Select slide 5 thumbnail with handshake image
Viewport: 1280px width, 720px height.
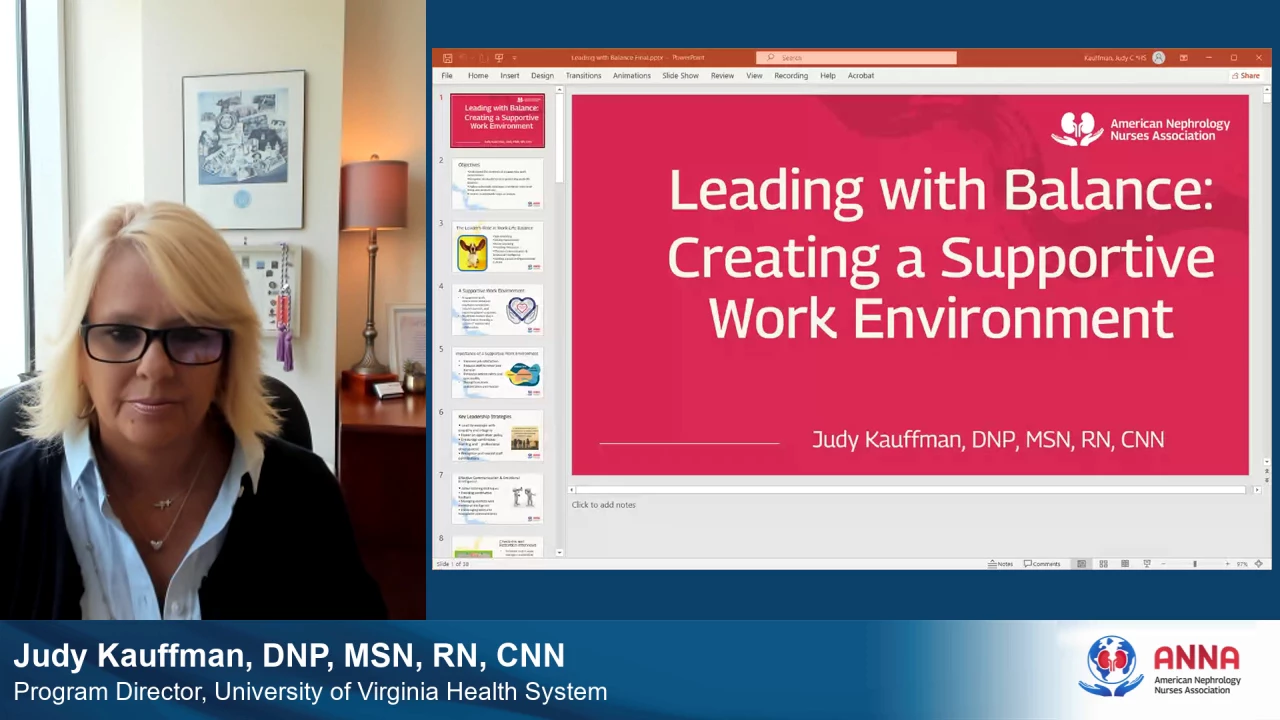tap(497, 373)
